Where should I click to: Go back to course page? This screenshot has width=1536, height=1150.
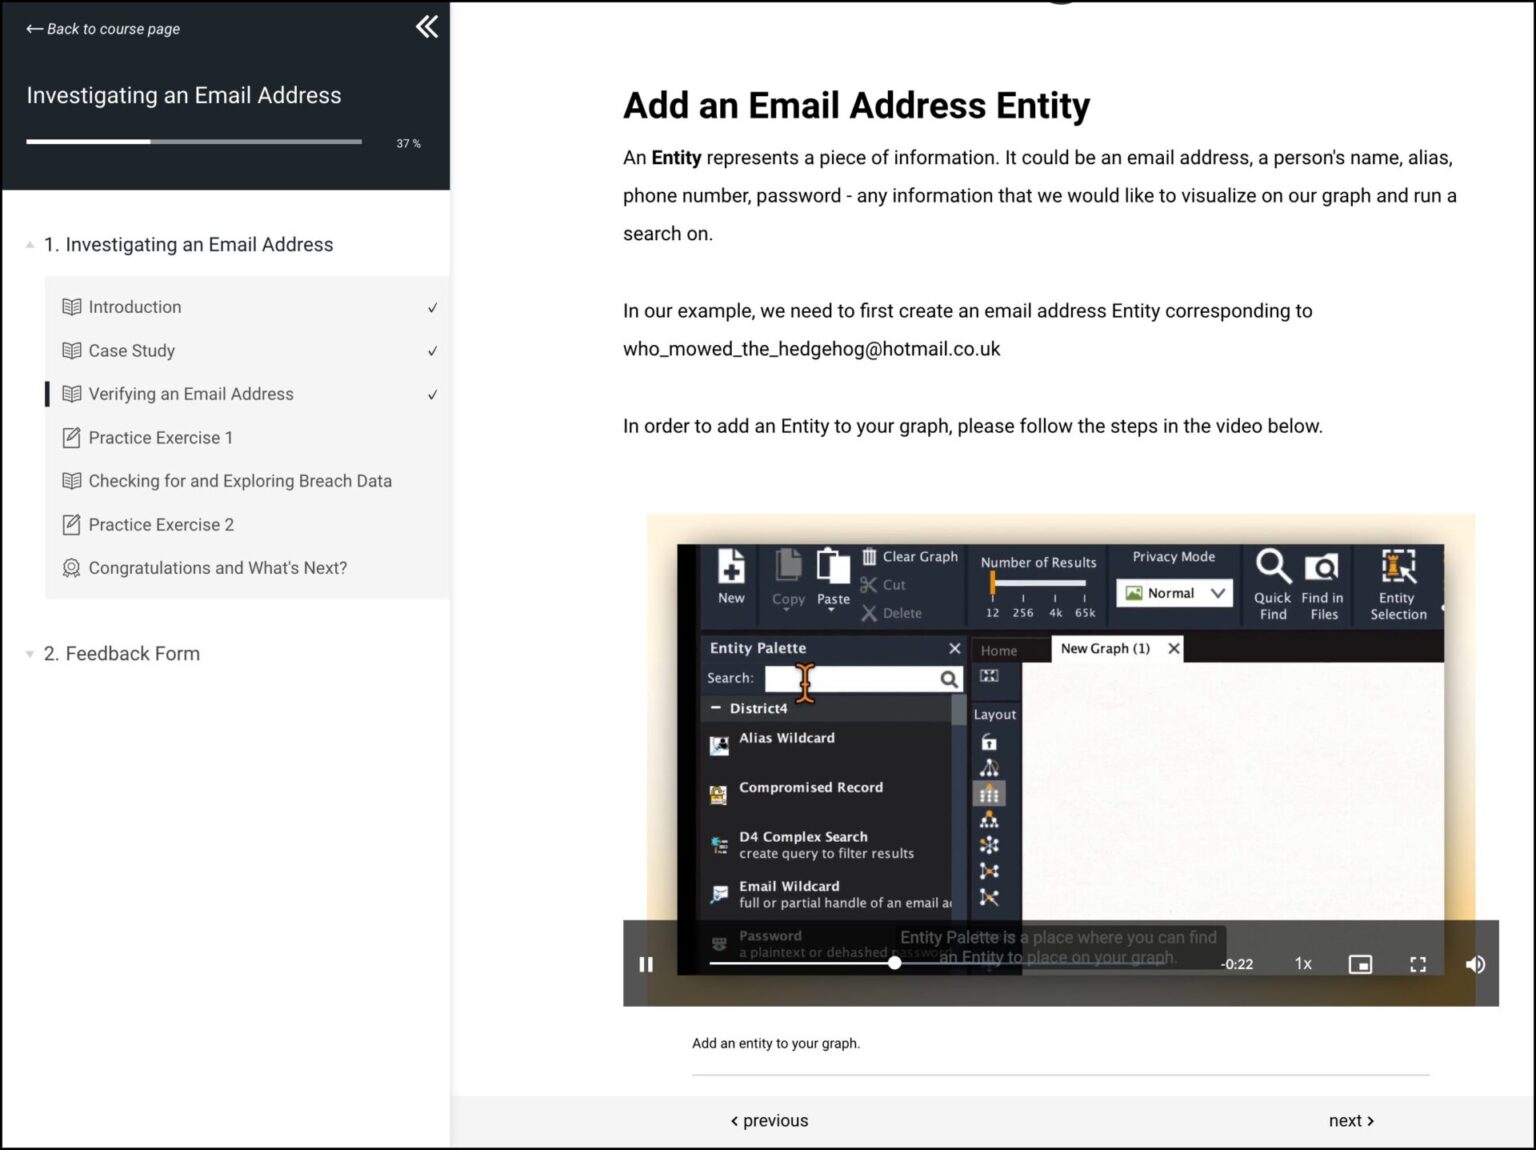pos(103,29)
